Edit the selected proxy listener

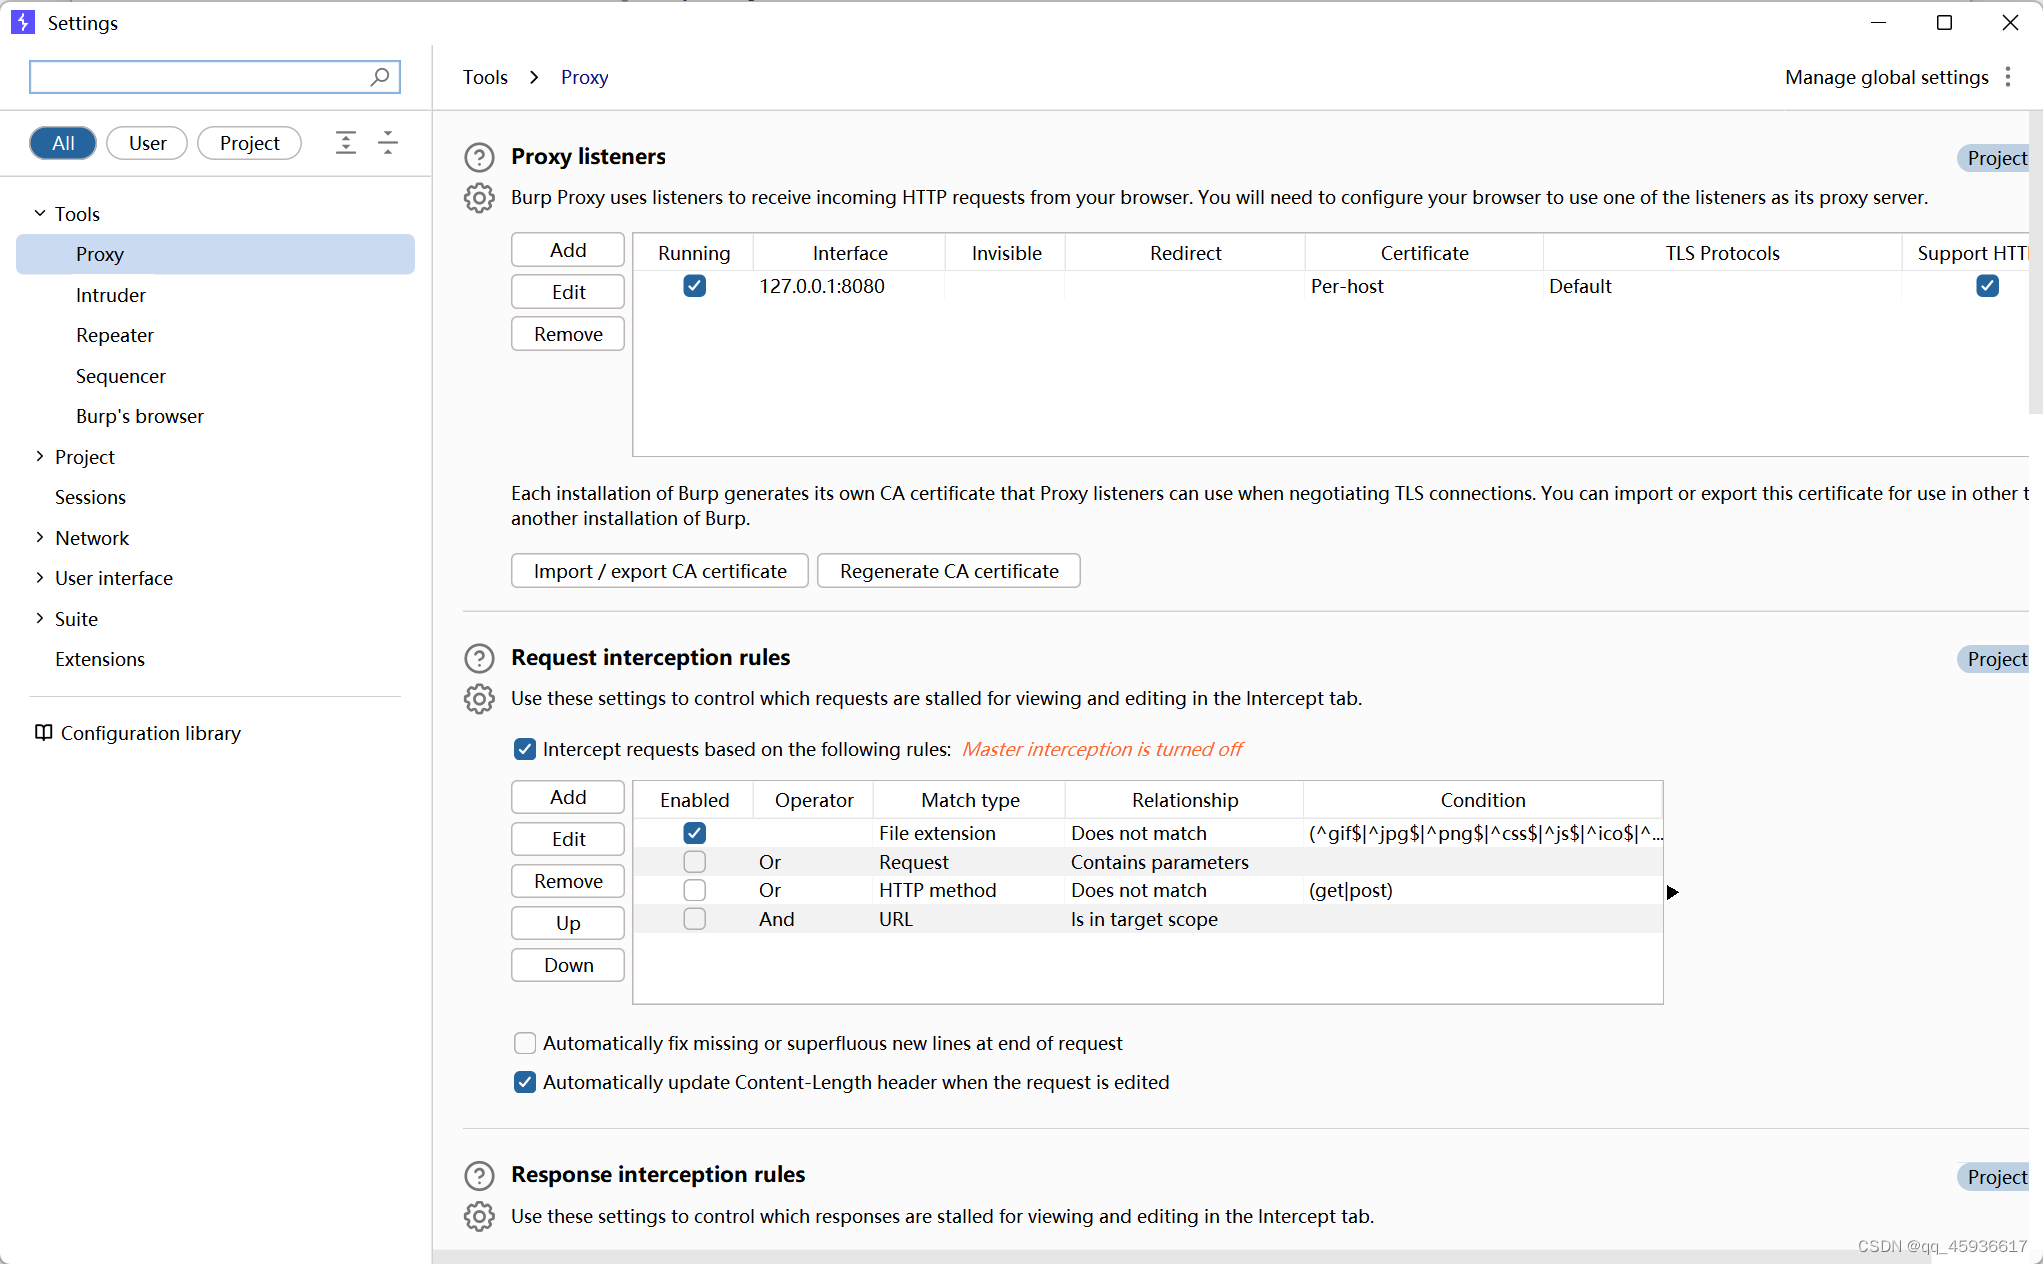(x=568, y=292)
